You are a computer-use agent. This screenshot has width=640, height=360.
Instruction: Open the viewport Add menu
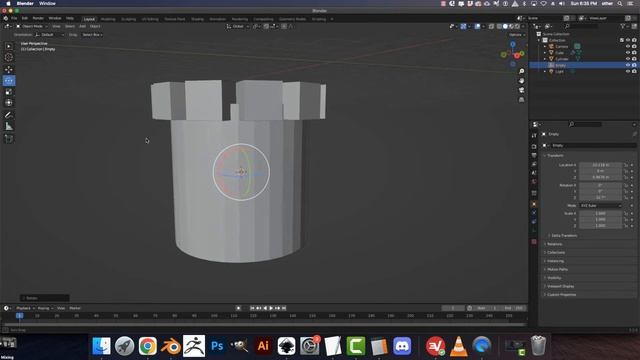click(82, 26)
